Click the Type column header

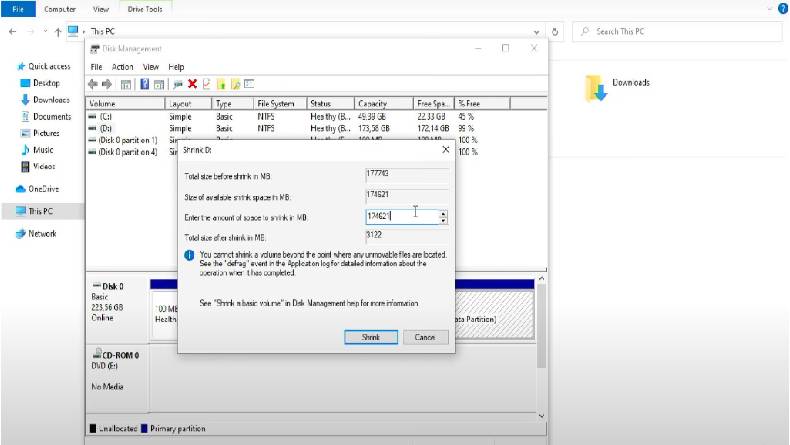tap(232, 103)
